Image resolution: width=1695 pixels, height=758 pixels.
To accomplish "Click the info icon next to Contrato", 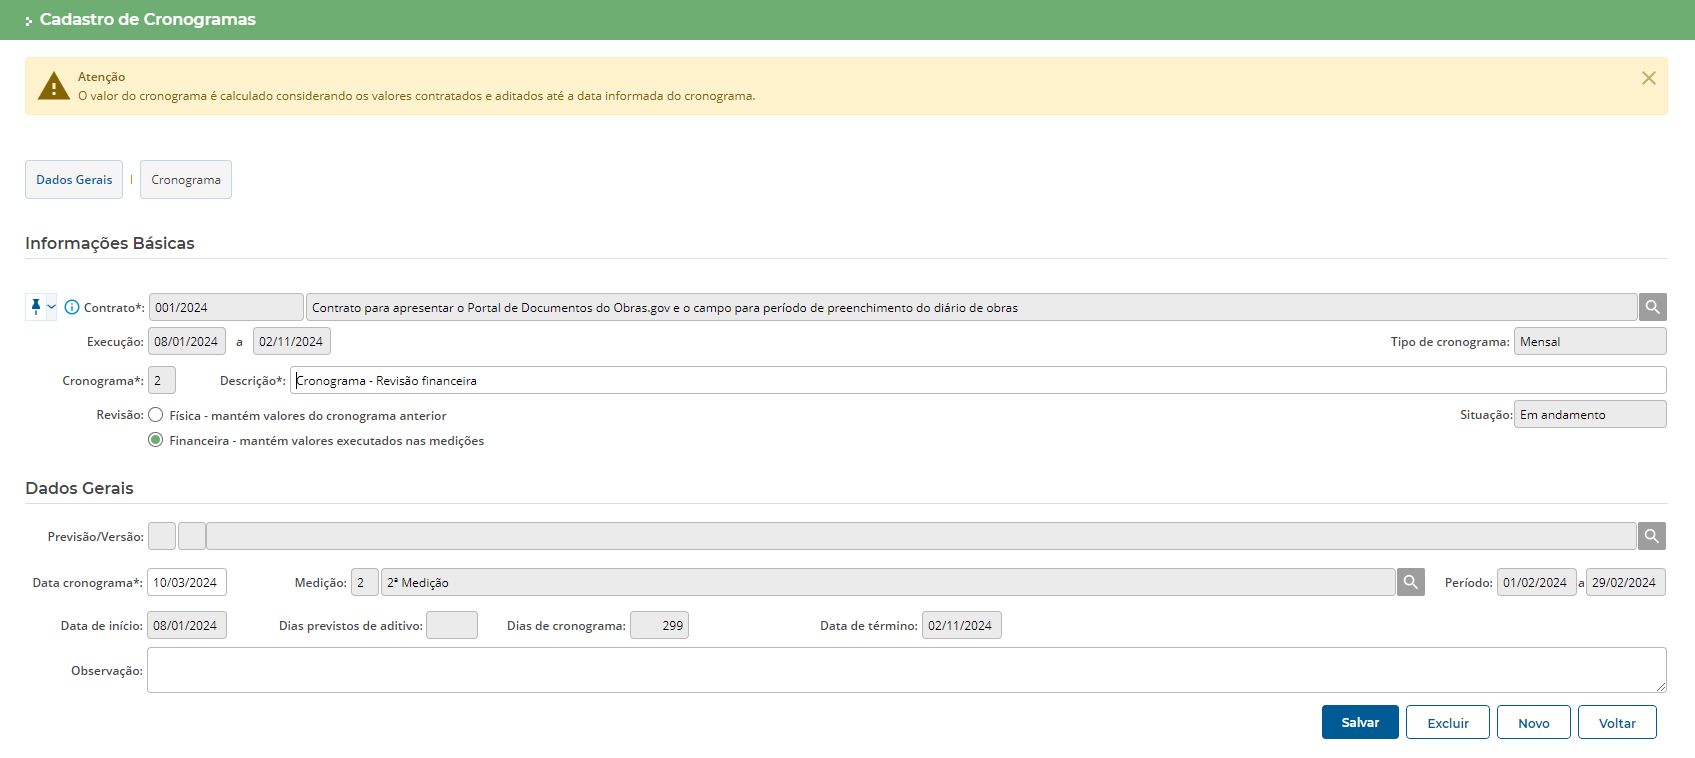I will click(72, 307).
